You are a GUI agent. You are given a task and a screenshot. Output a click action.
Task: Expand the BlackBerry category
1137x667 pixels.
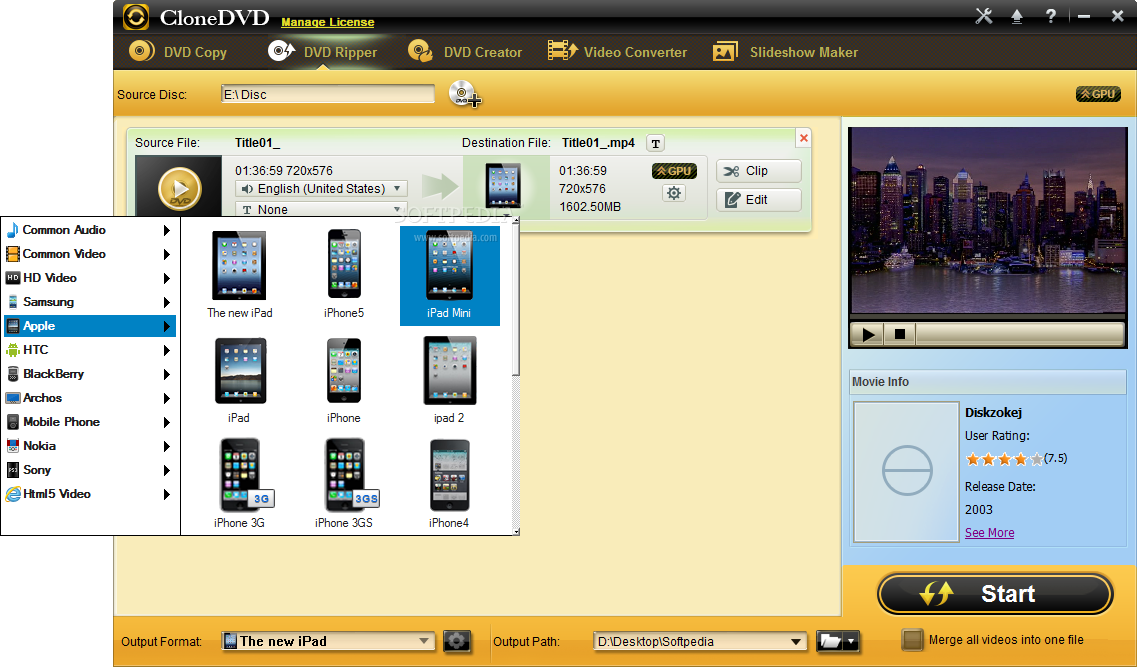coord(90,373)
